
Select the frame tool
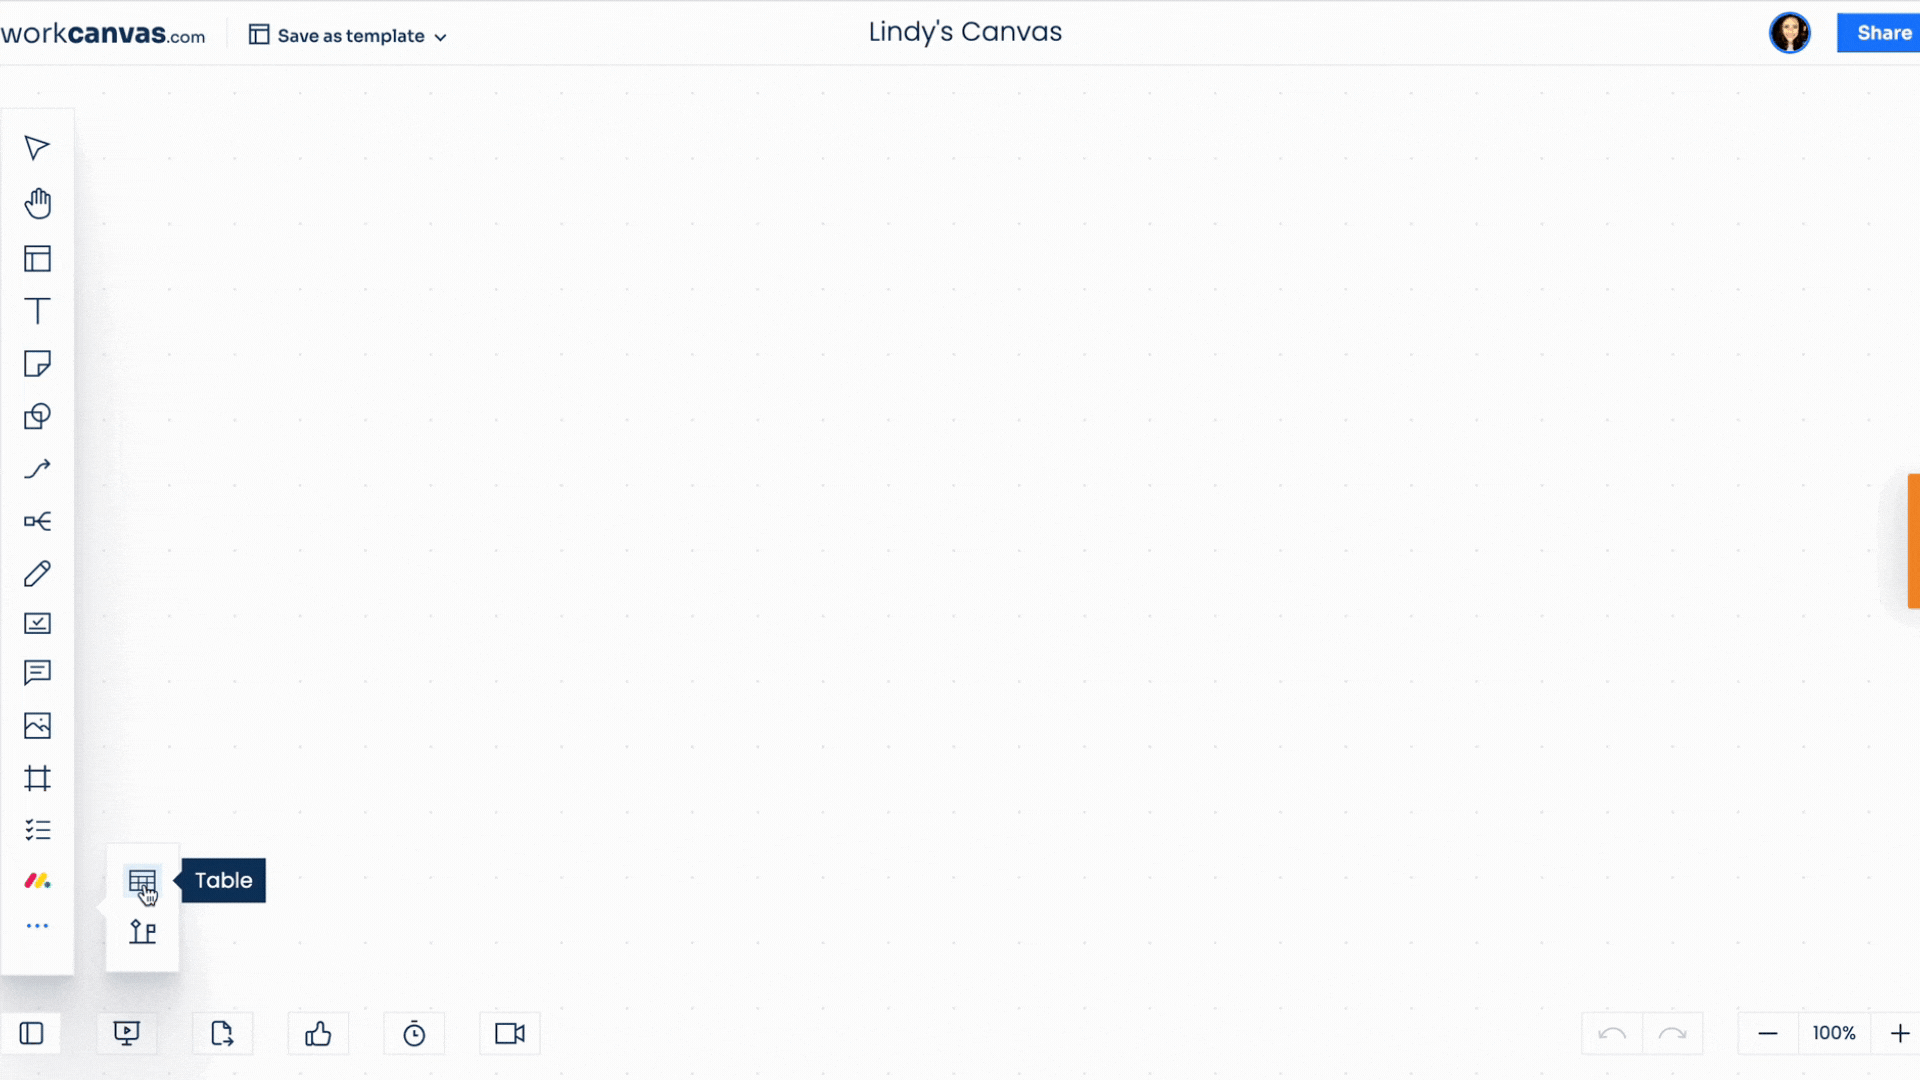point(37,778)
